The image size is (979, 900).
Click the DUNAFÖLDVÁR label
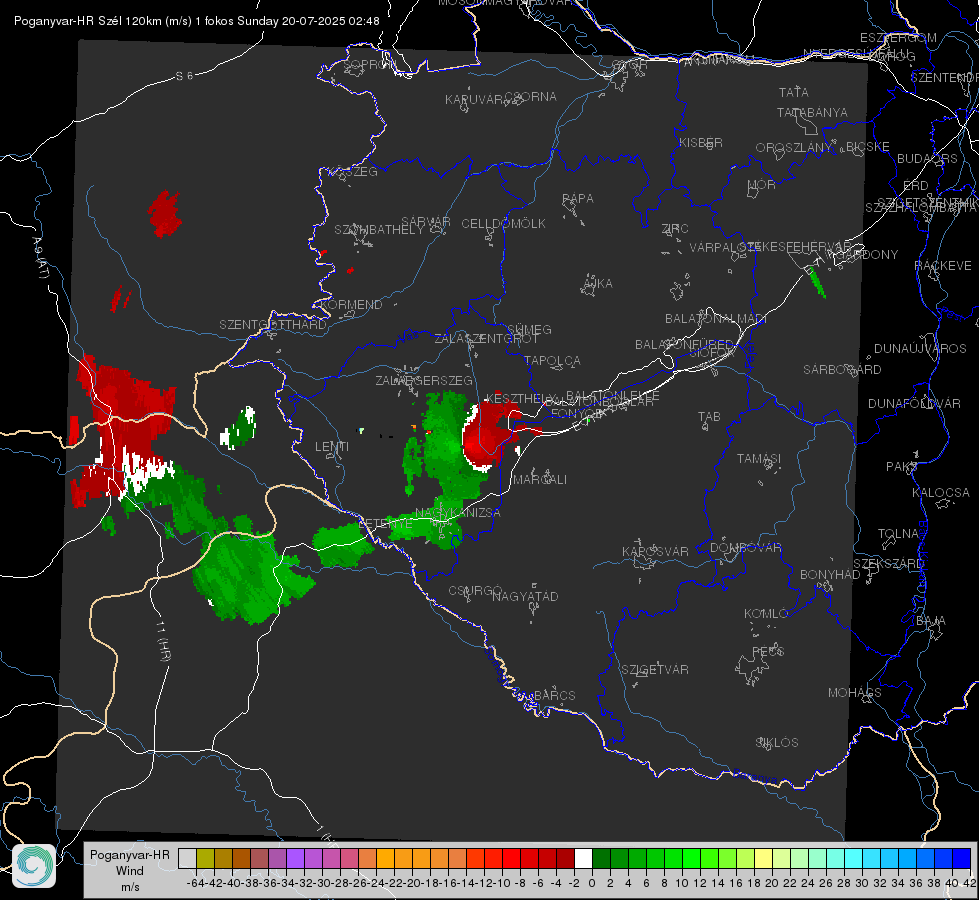point(914,403)
